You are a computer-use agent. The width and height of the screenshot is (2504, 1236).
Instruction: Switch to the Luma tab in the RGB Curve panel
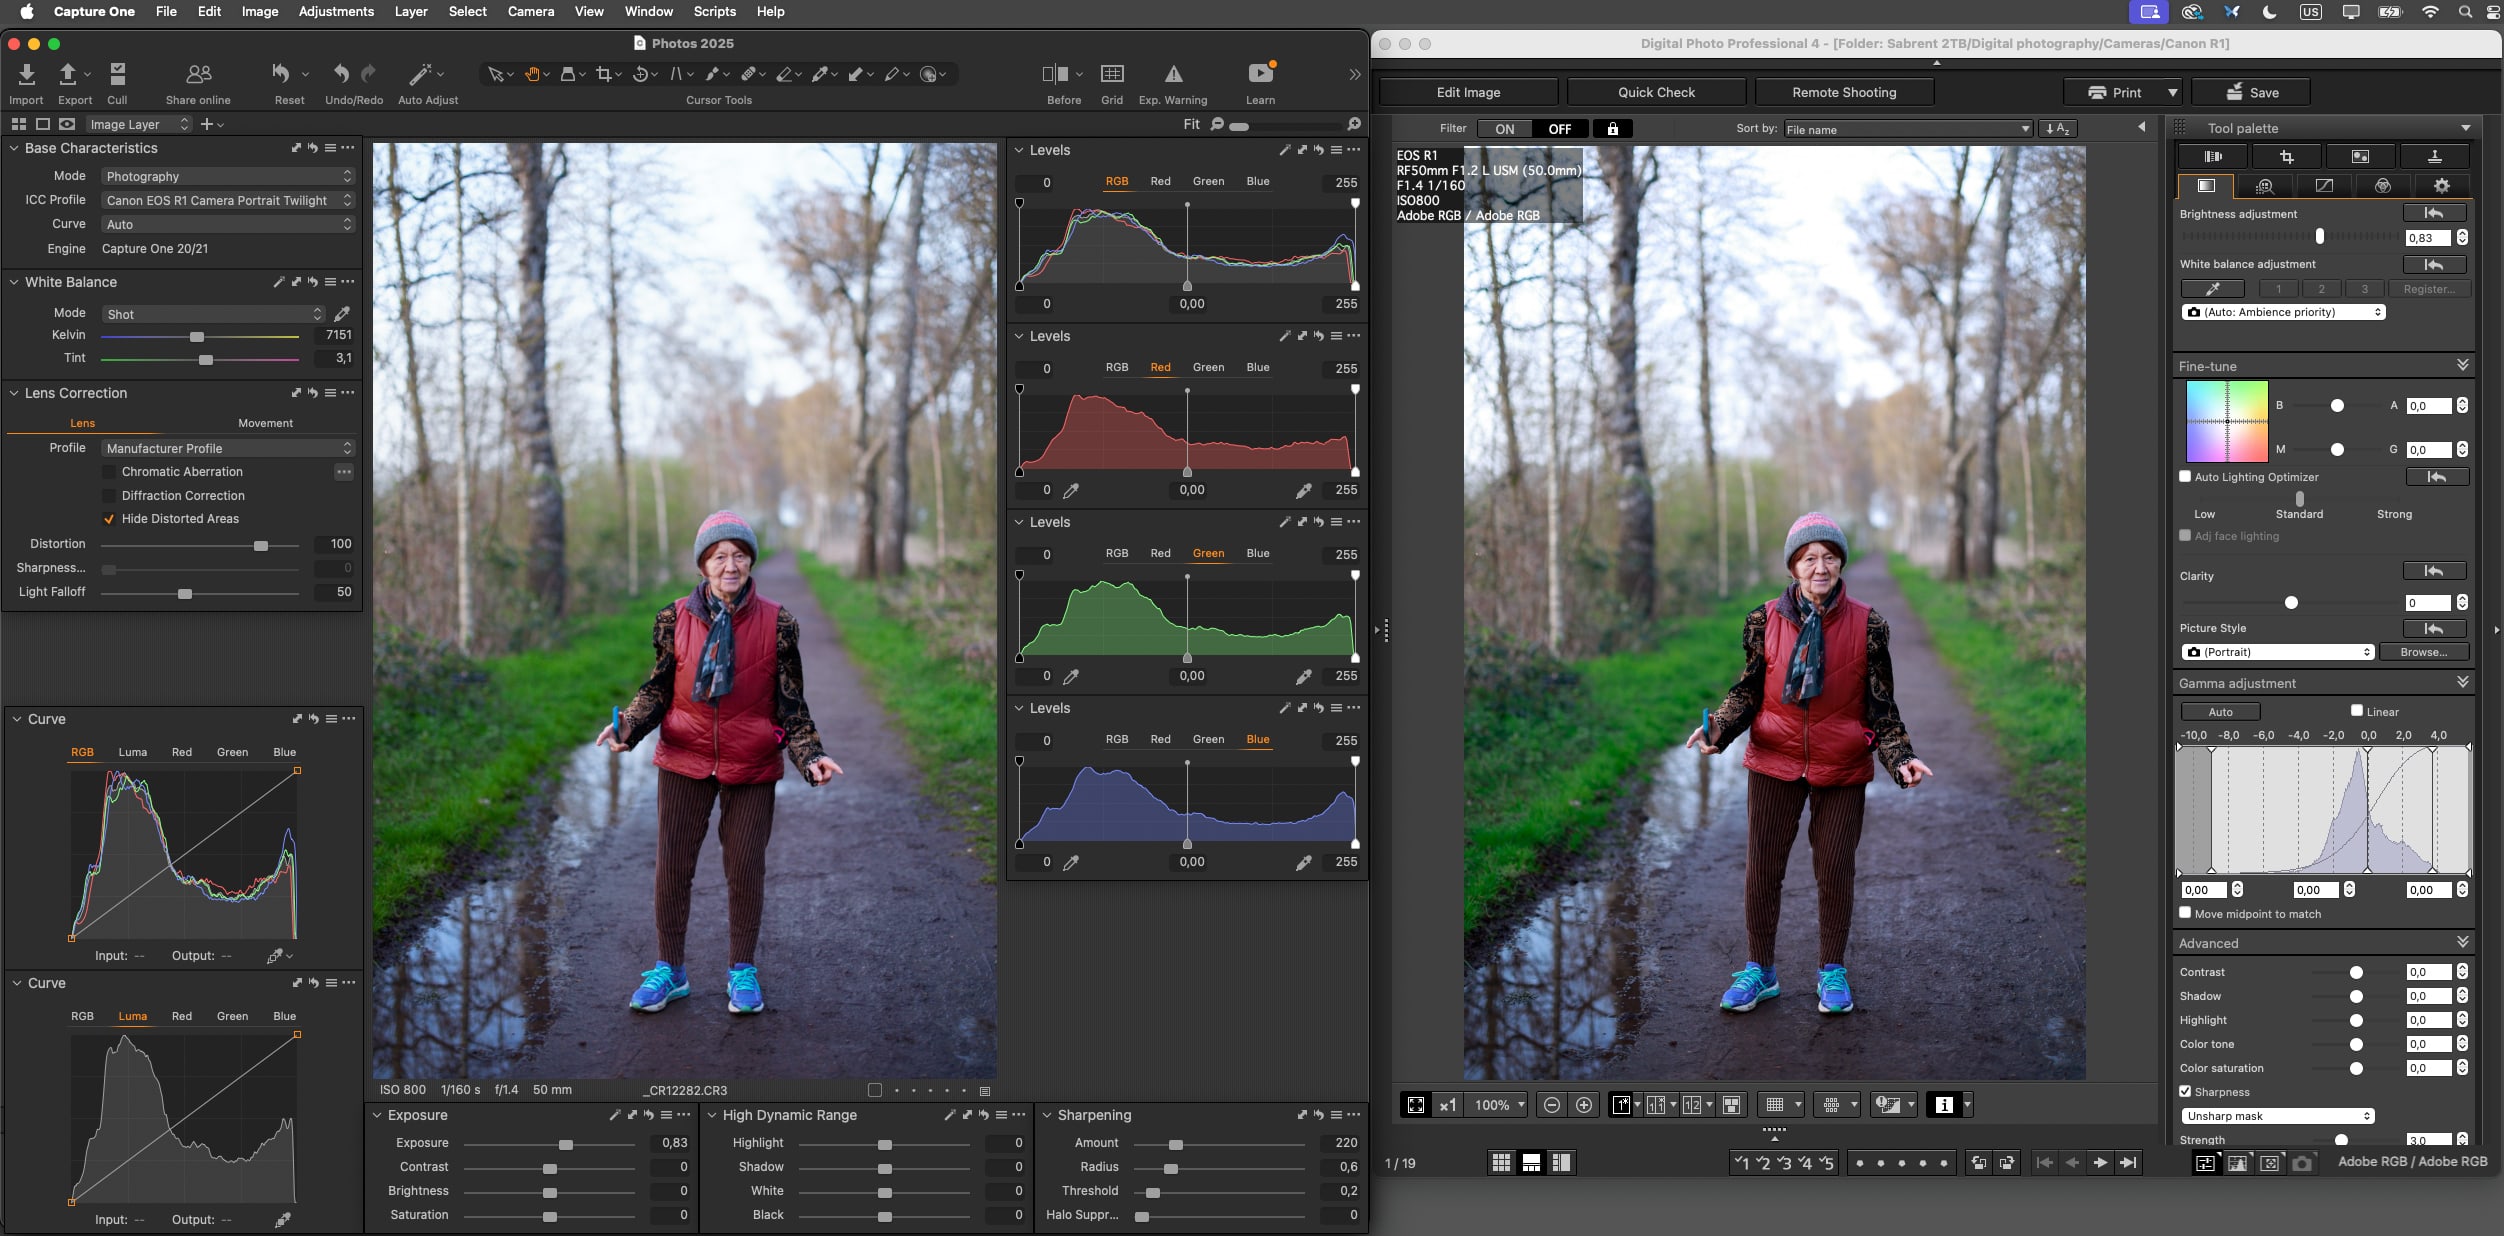(x=132, y=752)
